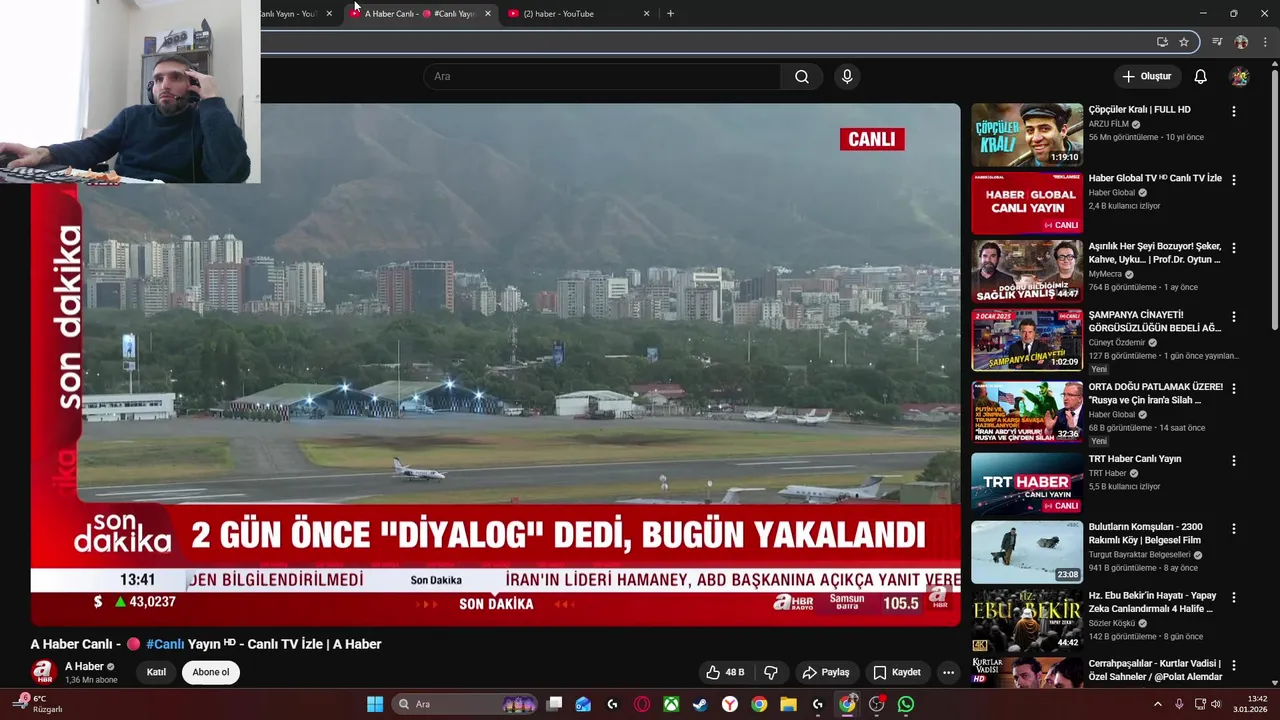1280x720 pixels.
Task: Open YouTube notifications bell
Action: click(1201, 77)
